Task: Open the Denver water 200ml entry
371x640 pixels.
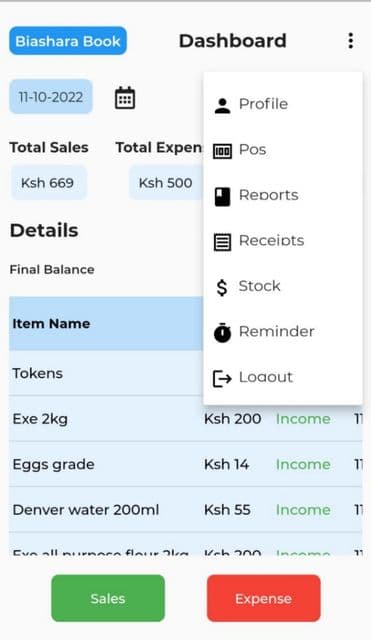Action: pos(185,510)
